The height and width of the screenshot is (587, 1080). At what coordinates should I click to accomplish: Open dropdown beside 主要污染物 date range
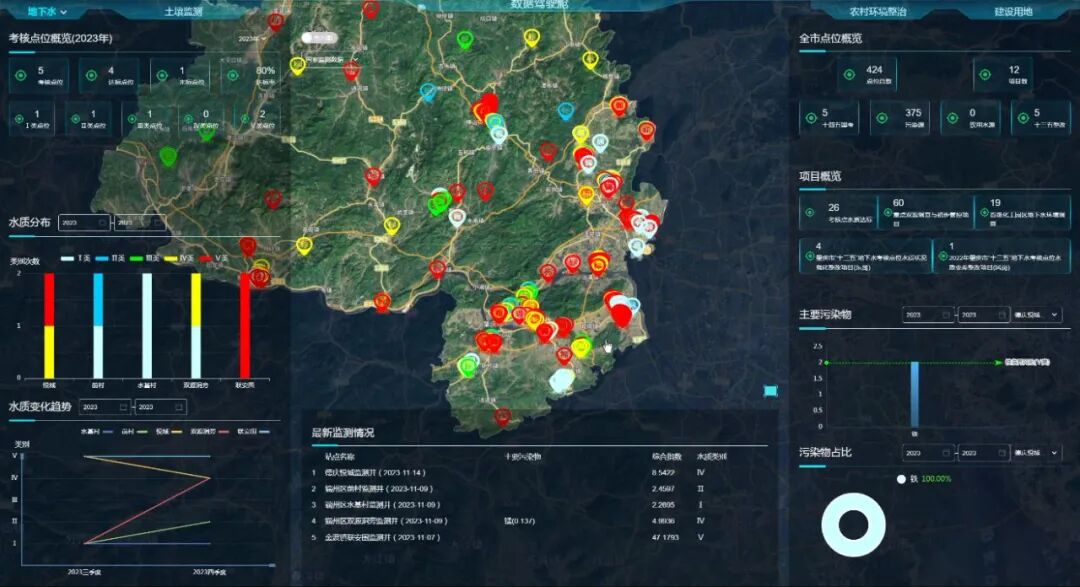1037,315
